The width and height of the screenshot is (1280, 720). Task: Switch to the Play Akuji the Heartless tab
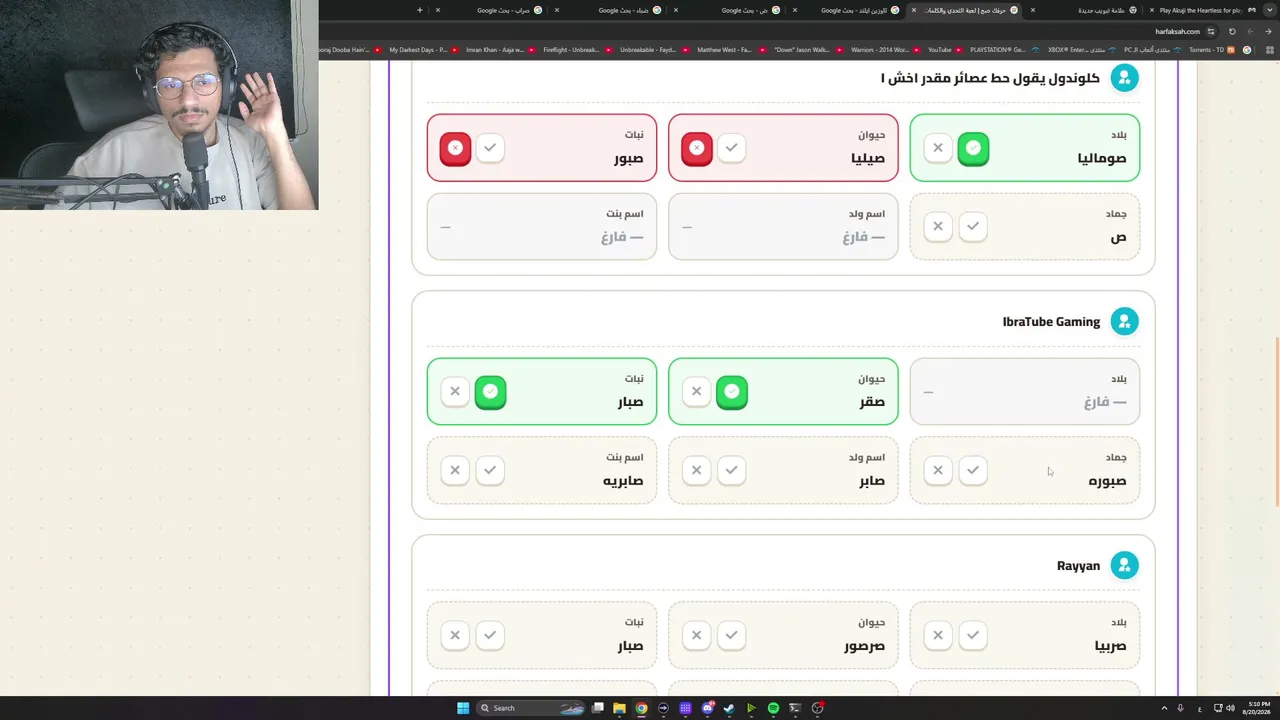(x=1200, y=10)
